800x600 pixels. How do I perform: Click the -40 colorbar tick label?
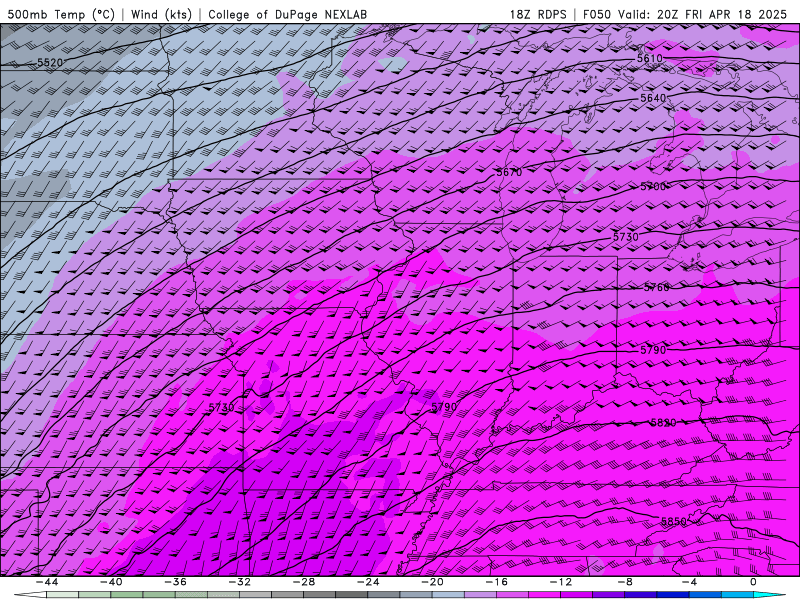(x=111, y=582)
